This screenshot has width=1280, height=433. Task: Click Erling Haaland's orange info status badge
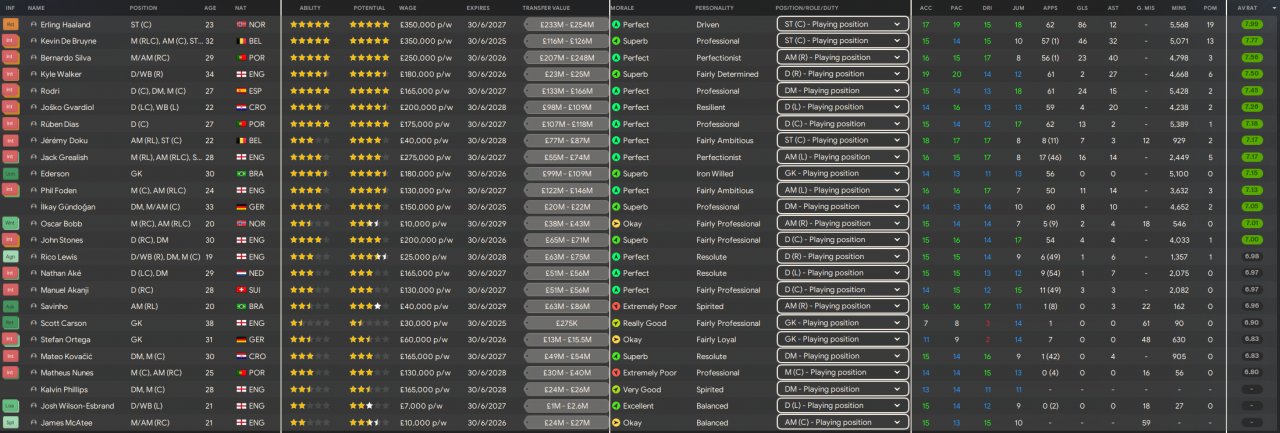[x=11, y=24]
